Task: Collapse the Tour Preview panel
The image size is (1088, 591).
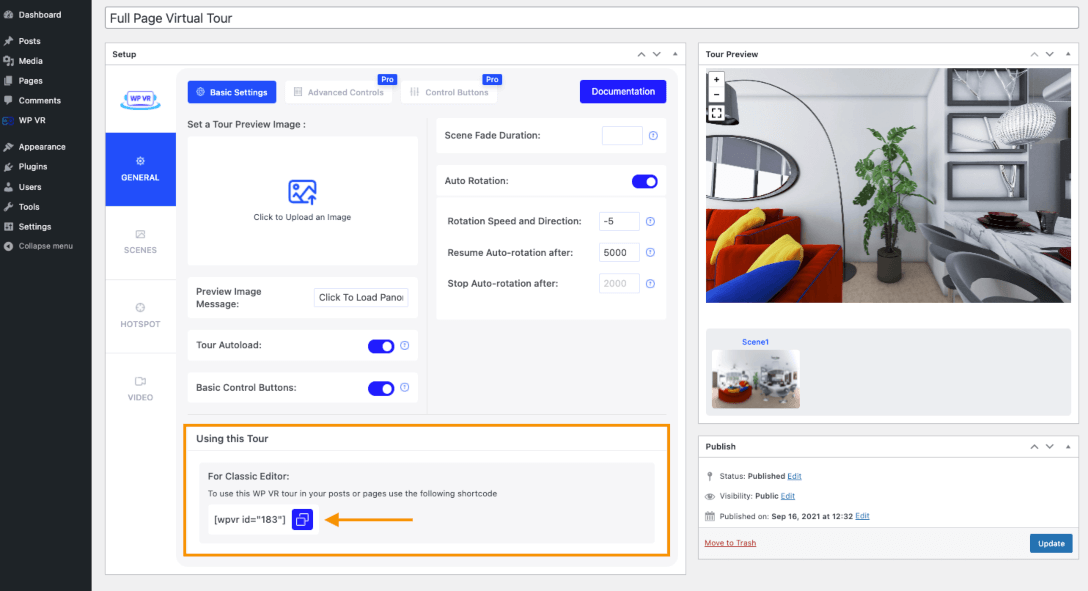Action: [x=1068, y=54]
